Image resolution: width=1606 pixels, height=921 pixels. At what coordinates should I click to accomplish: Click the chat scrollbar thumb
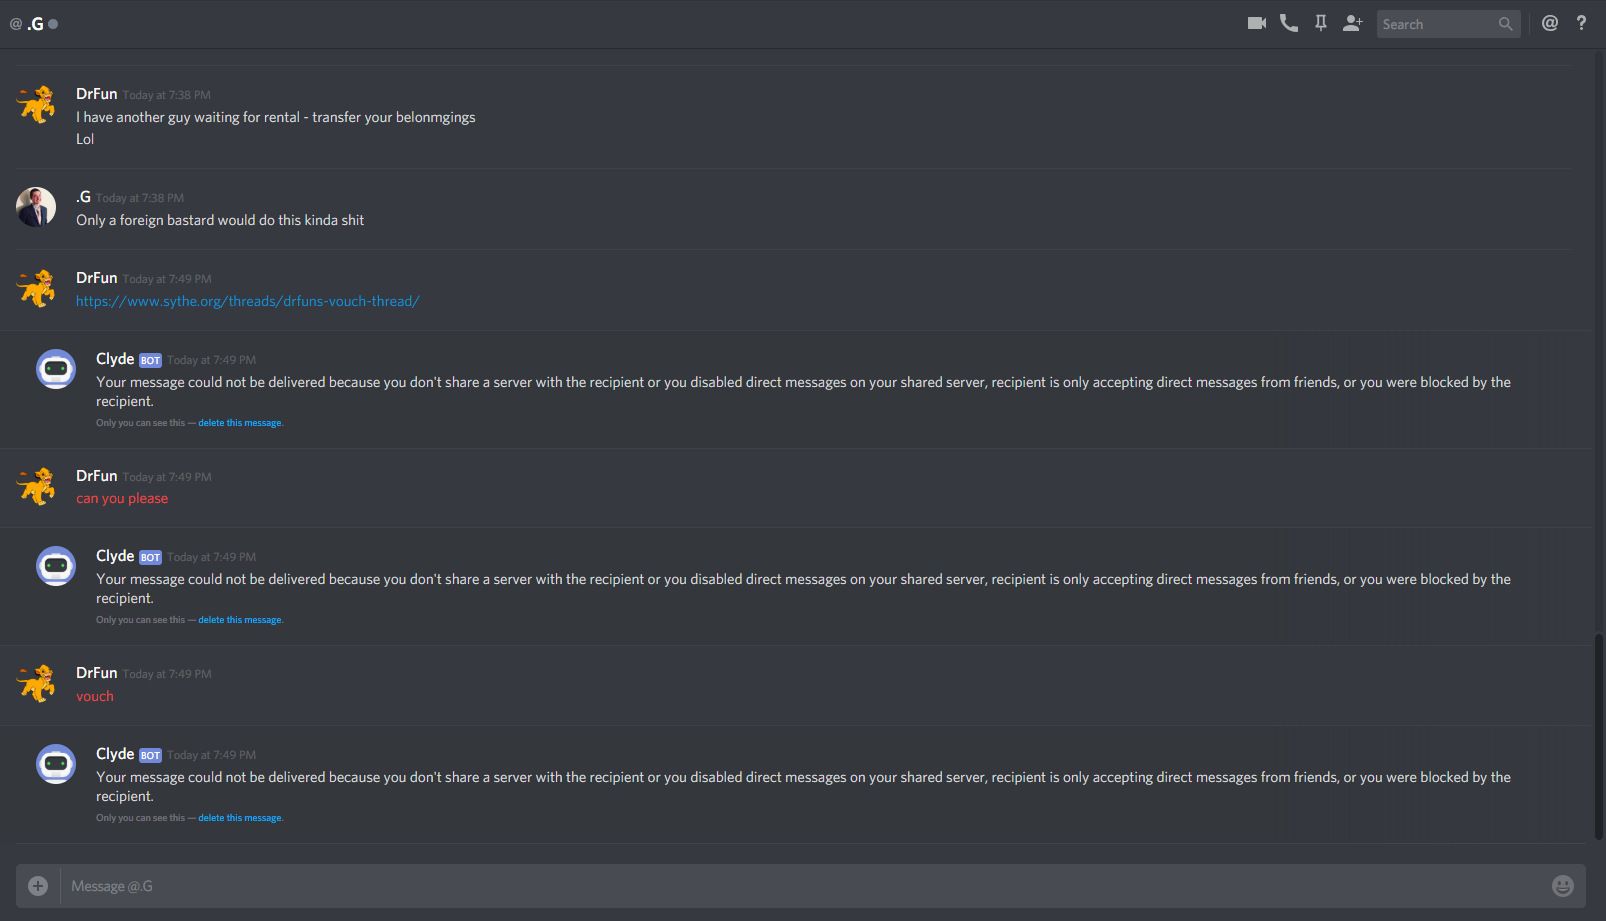tap(1599, 736)
